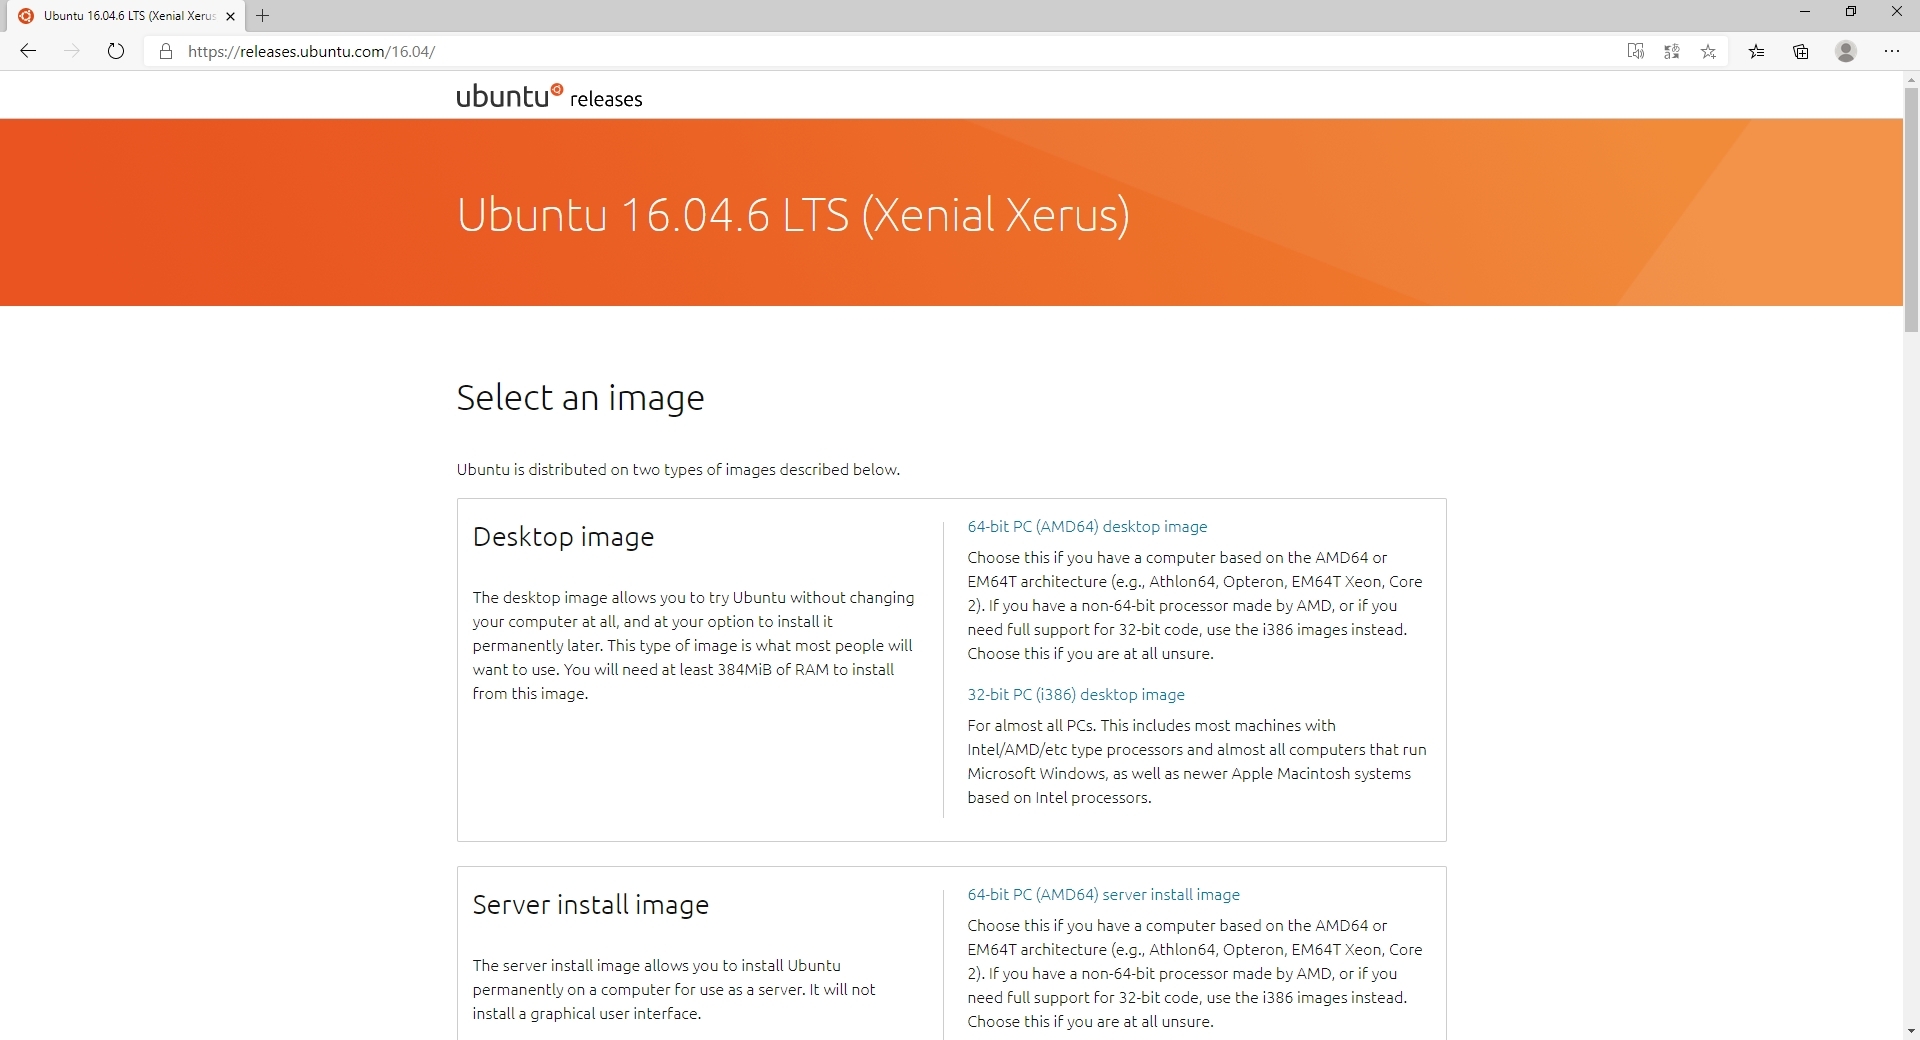Click the Ubuntu 16.04.6 LTS (Xenial Xerus) title

[x=793, y=215]
